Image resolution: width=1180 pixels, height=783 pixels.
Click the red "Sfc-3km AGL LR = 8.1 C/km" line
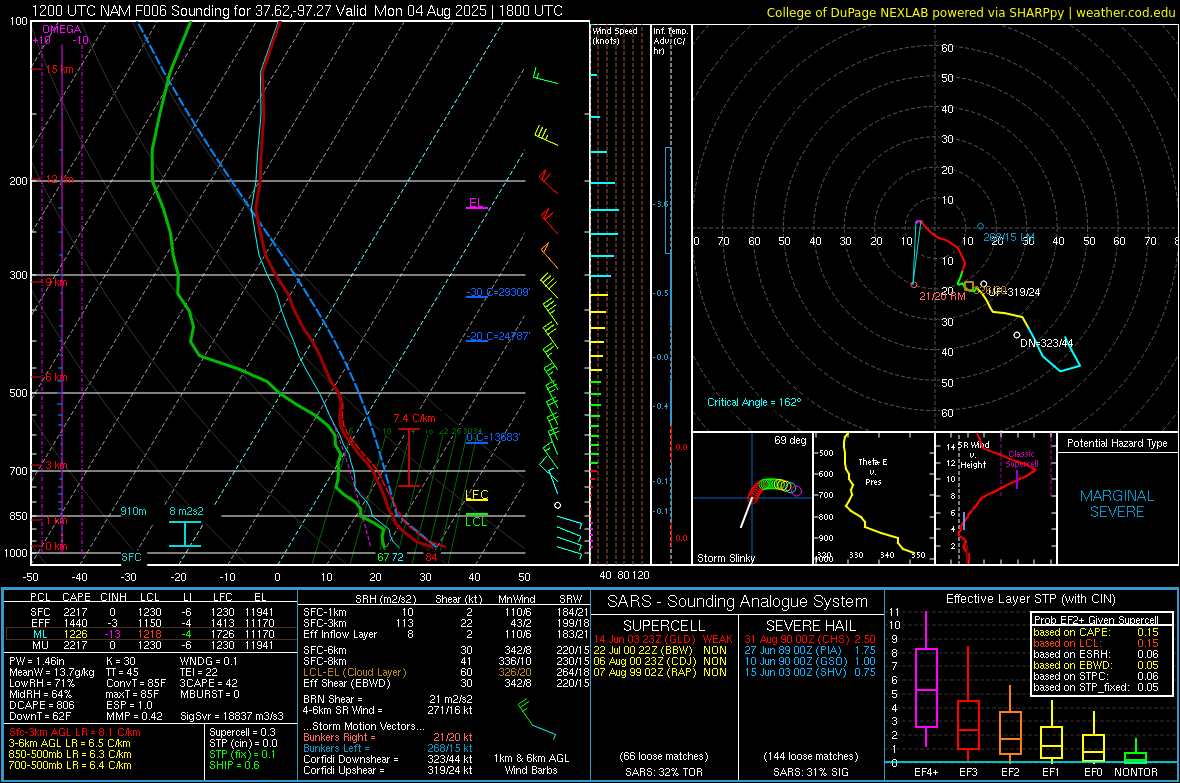click(75, 732)
